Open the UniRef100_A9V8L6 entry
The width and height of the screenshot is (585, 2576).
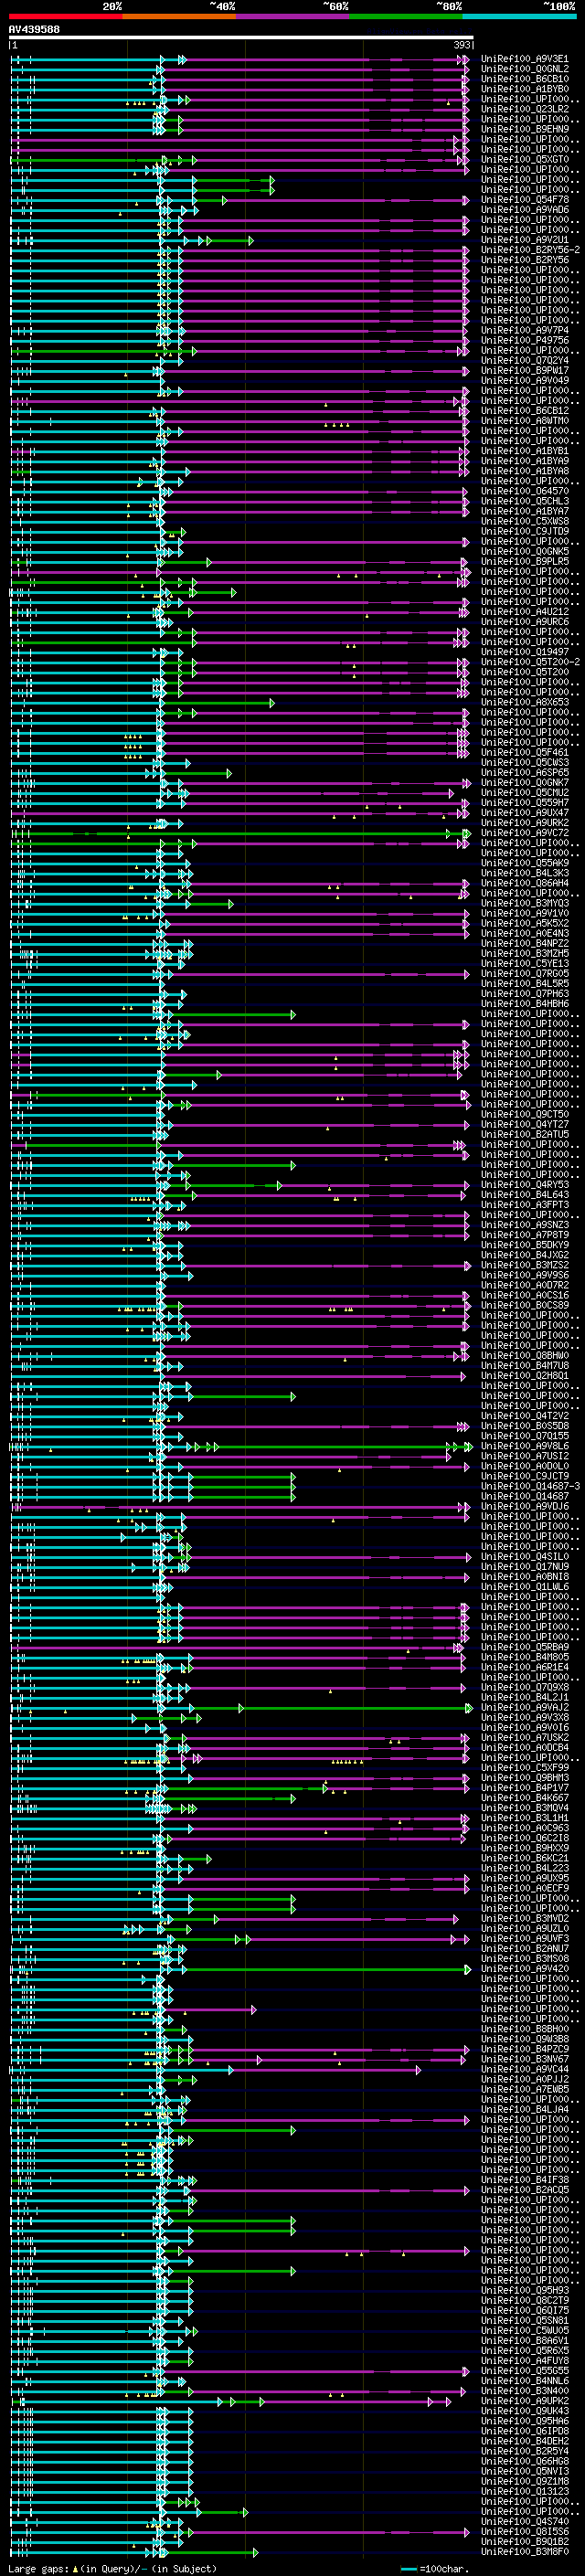524,1446
